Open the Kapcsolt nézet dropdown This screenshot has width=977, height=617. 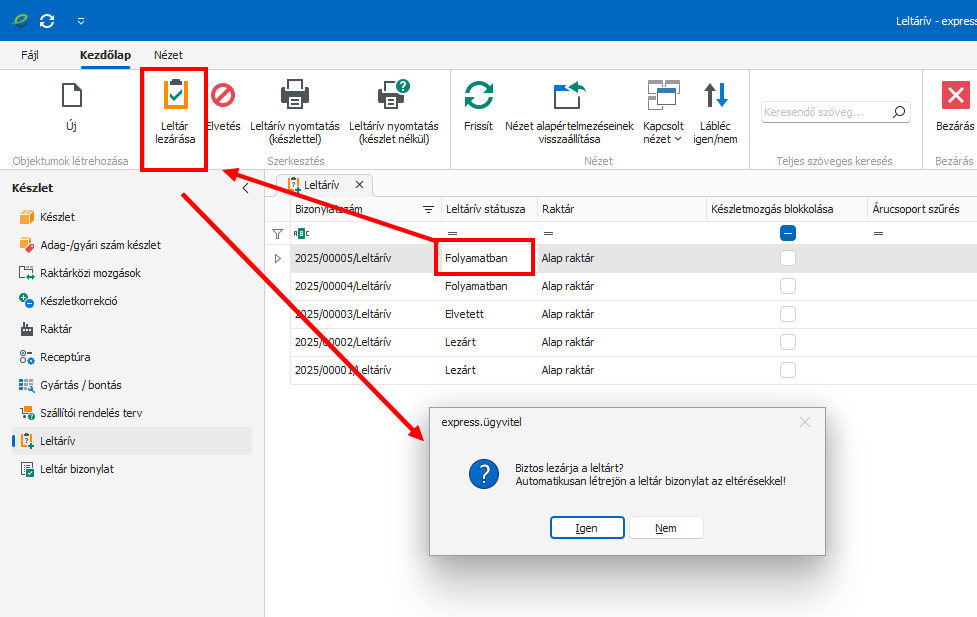pos(663,110)
